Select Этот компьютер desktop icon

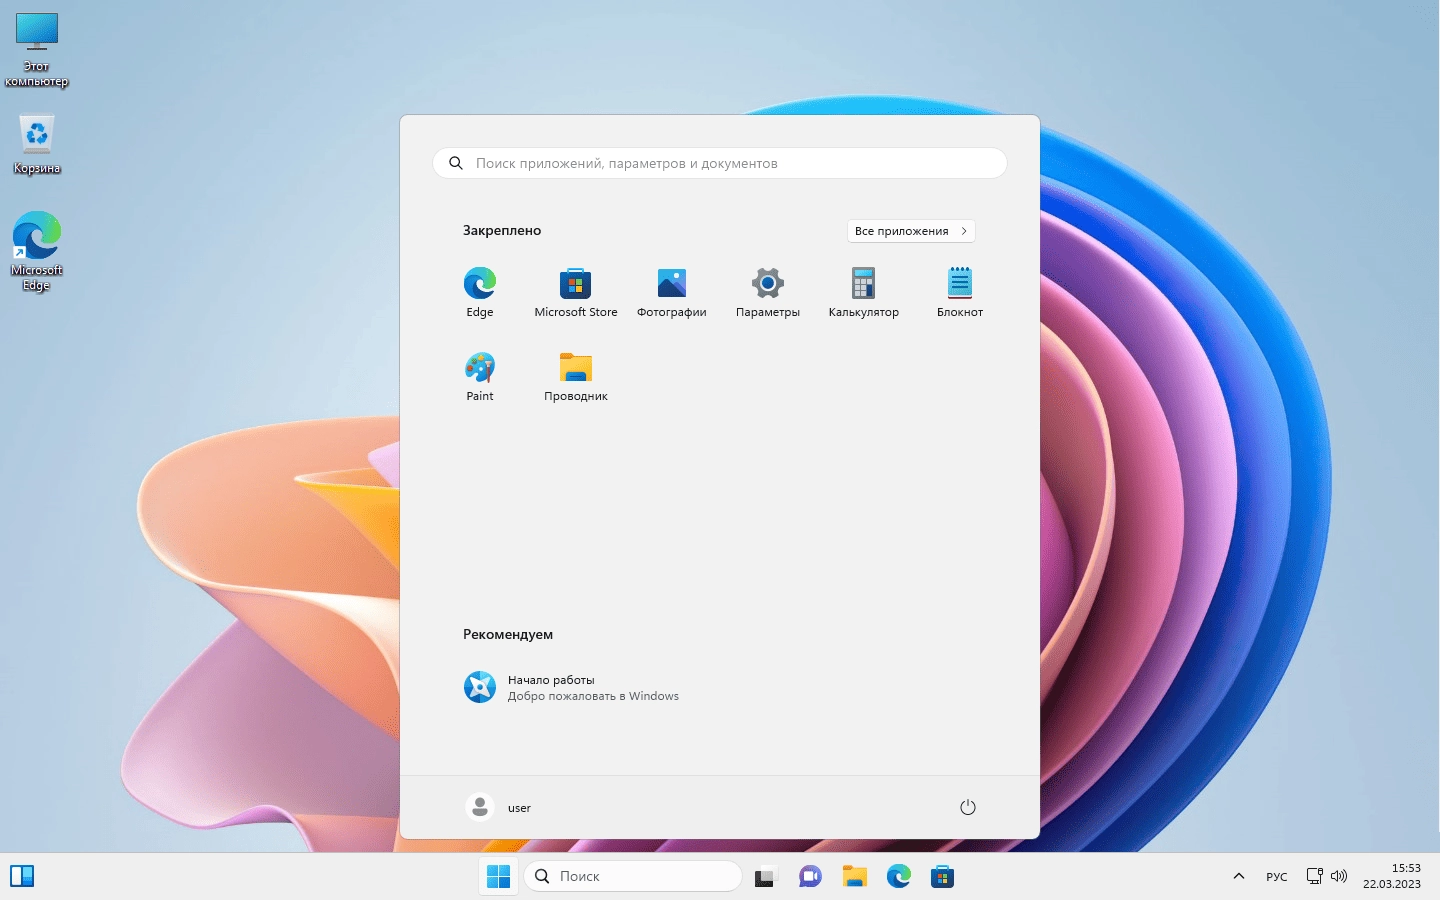click(37, 50)
